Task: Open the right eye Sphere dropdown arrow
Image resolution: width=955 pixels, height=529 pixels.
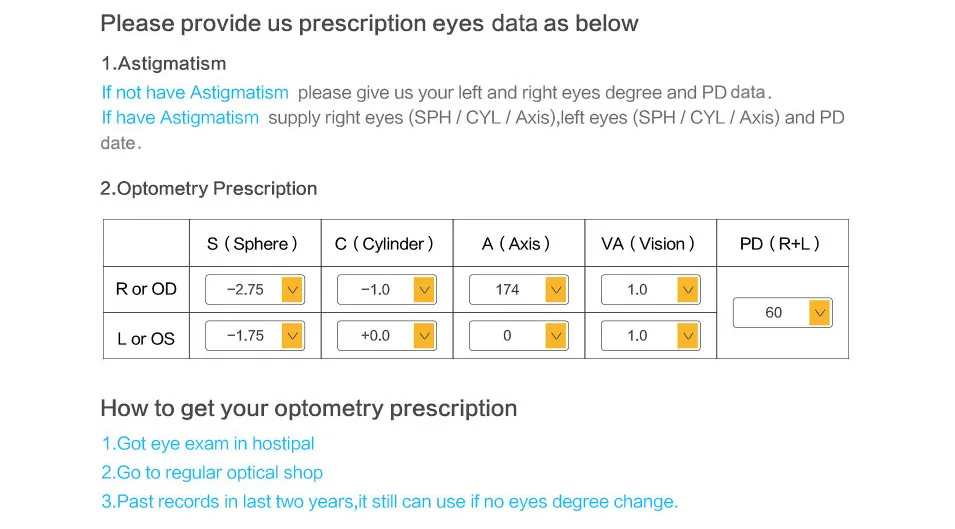Action: [292, 290]
